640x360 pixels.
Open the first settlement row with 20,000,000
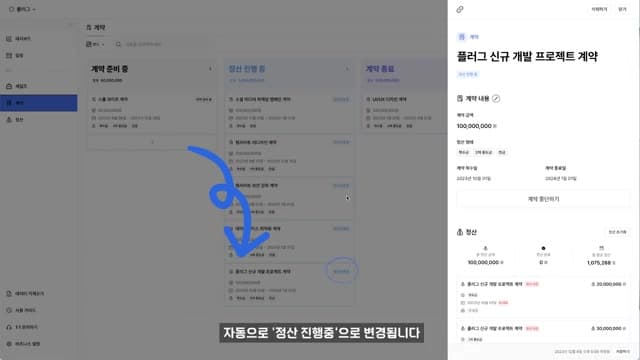coord(543,297)
